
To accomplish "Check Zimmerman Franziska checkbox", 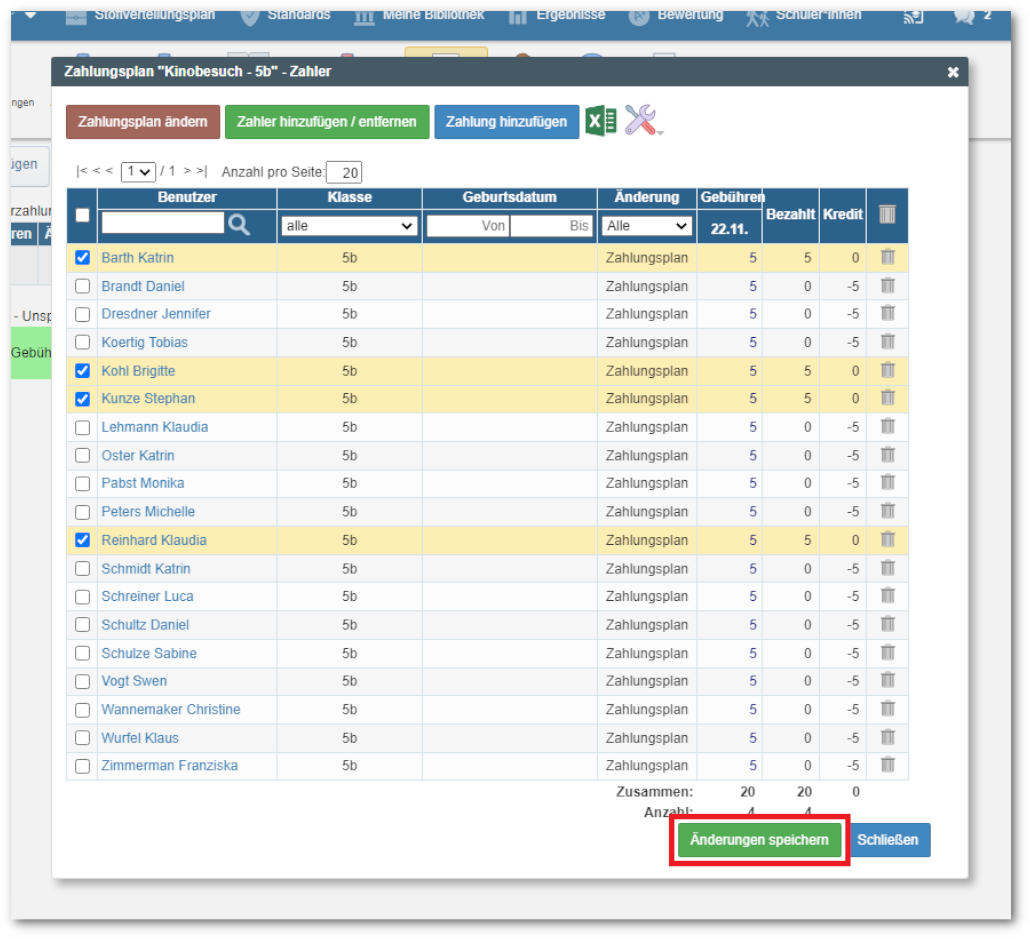I will 82,766.
